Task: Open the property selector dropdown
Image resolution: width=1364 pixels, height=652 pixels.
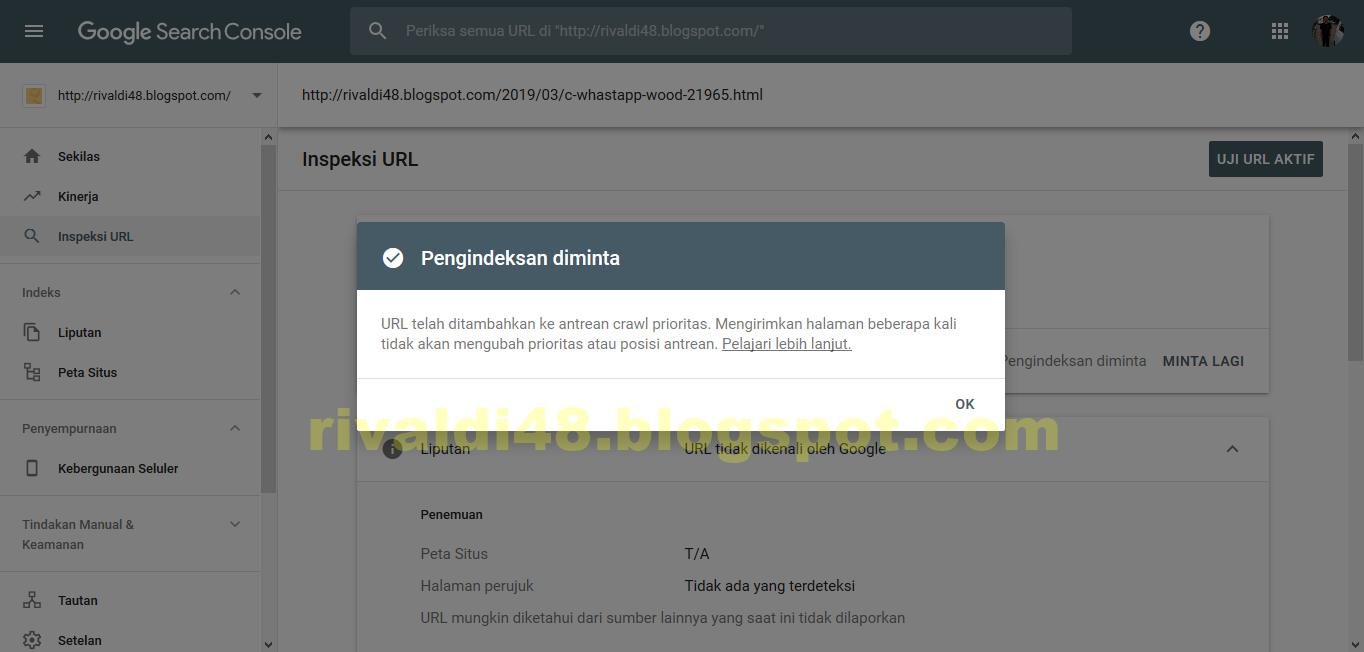Action: tap(256, 95)
